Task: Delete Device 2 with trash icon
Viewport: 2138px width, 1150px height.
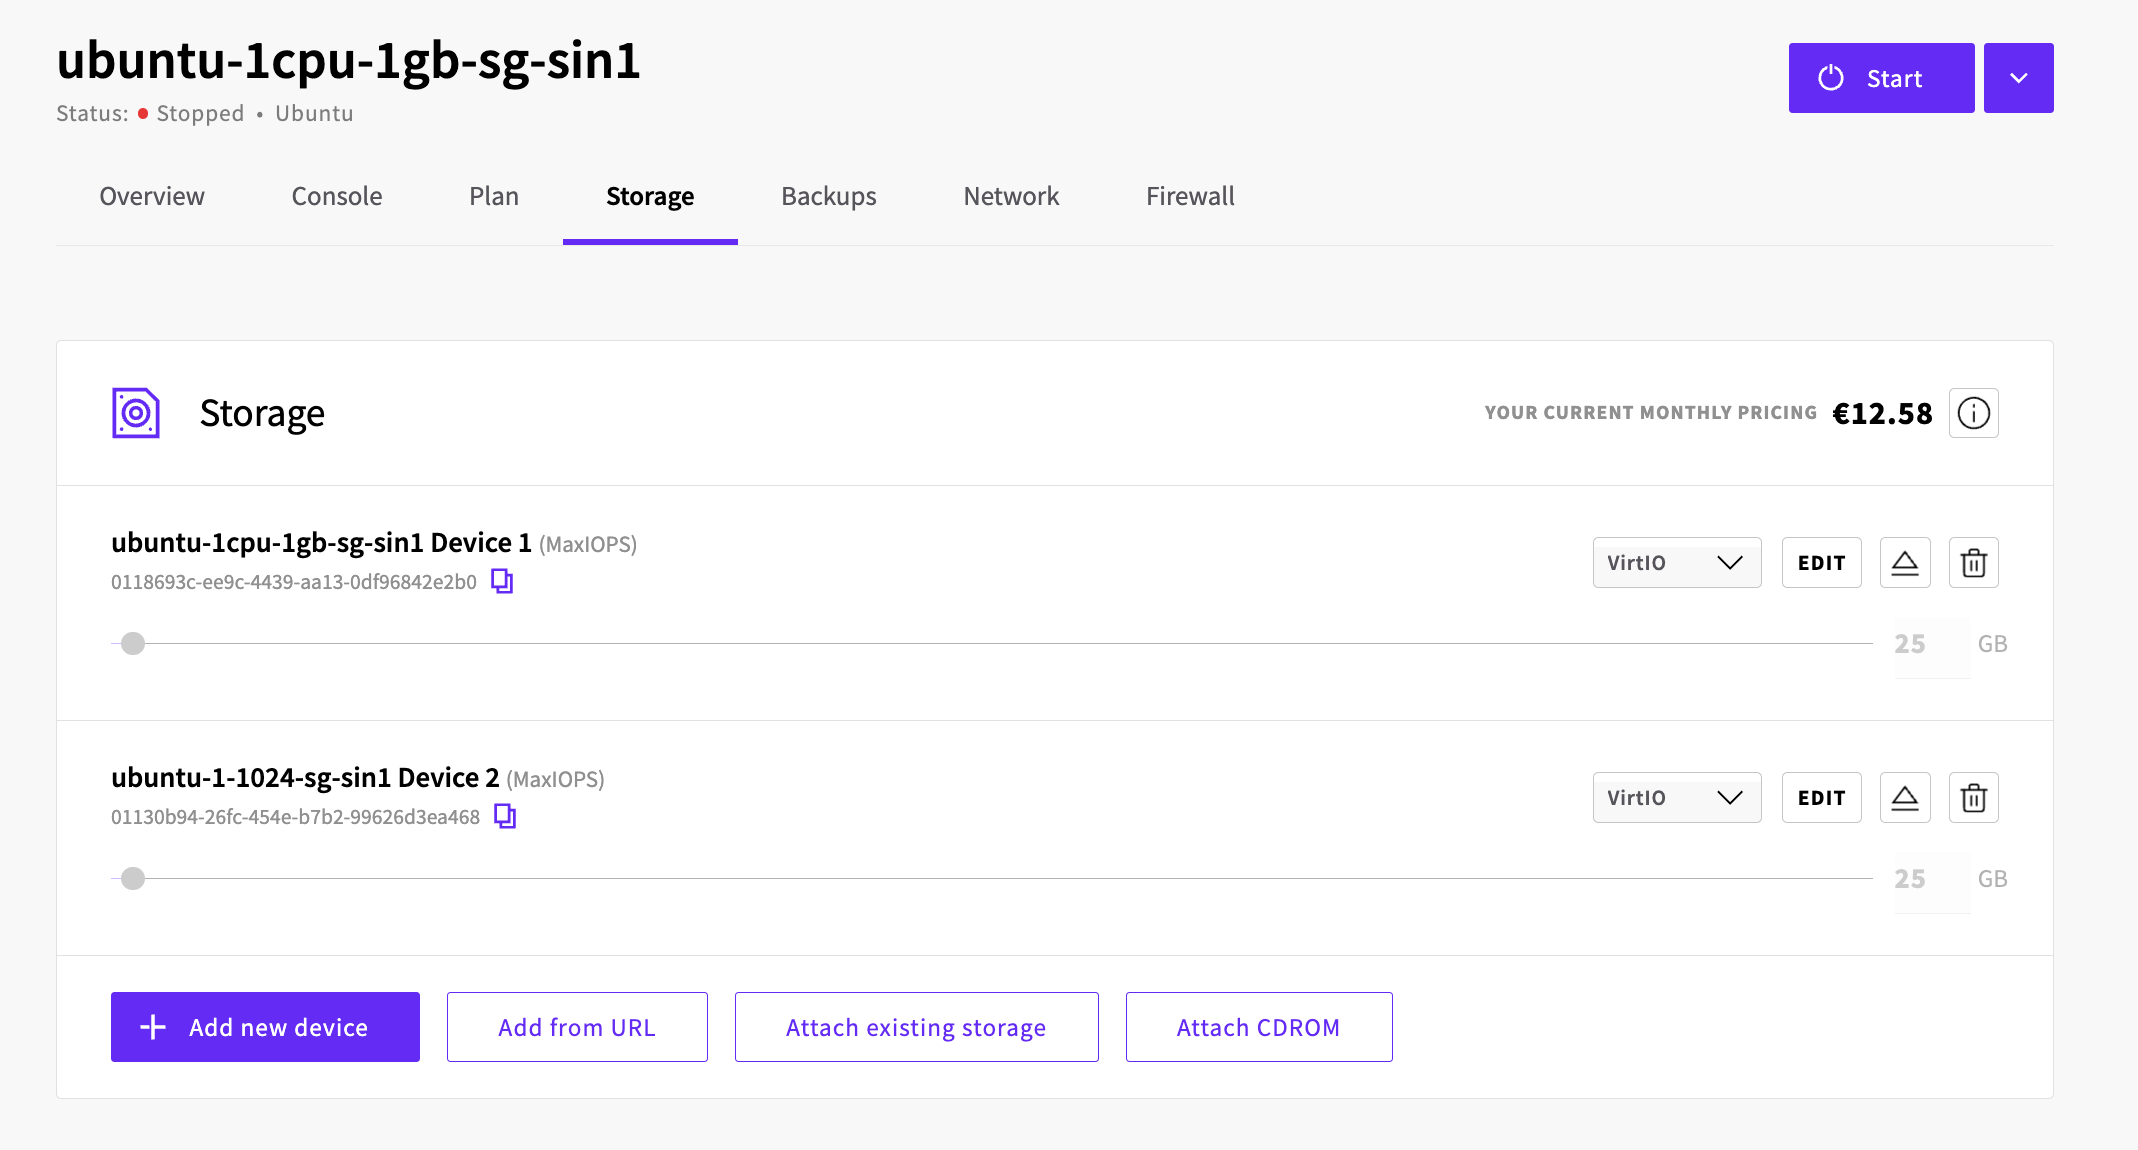Action: [1973, 798]
